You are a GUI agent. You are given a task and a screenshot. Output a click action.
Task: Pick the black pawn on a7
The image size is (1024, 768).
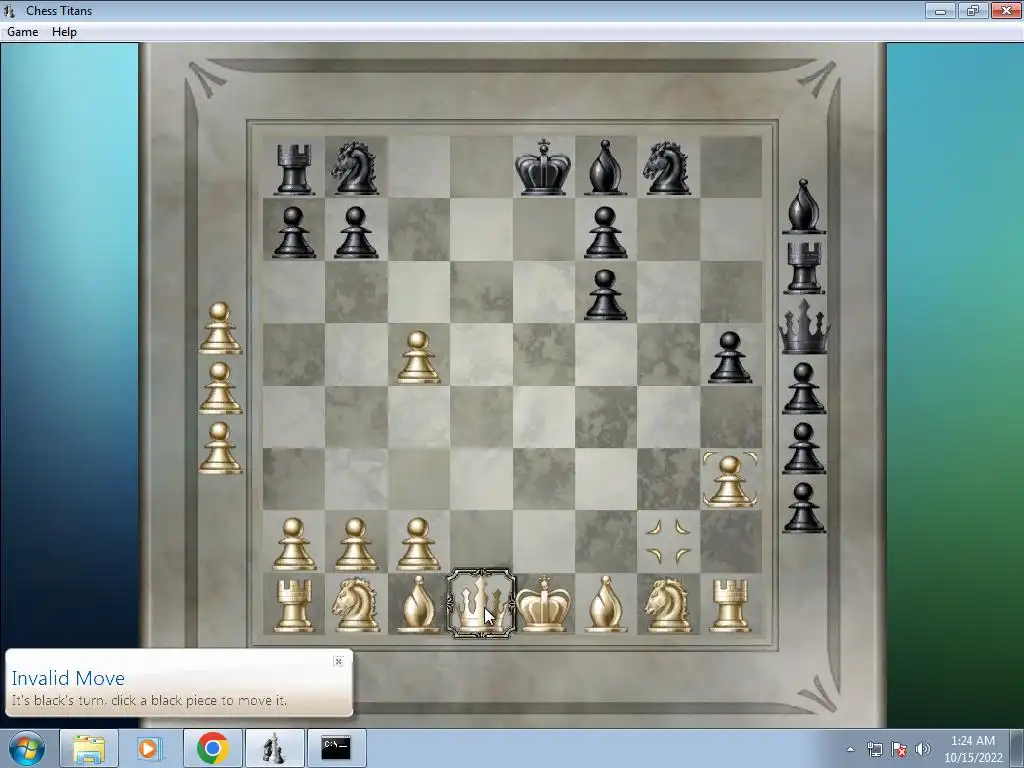click(293, 232)
